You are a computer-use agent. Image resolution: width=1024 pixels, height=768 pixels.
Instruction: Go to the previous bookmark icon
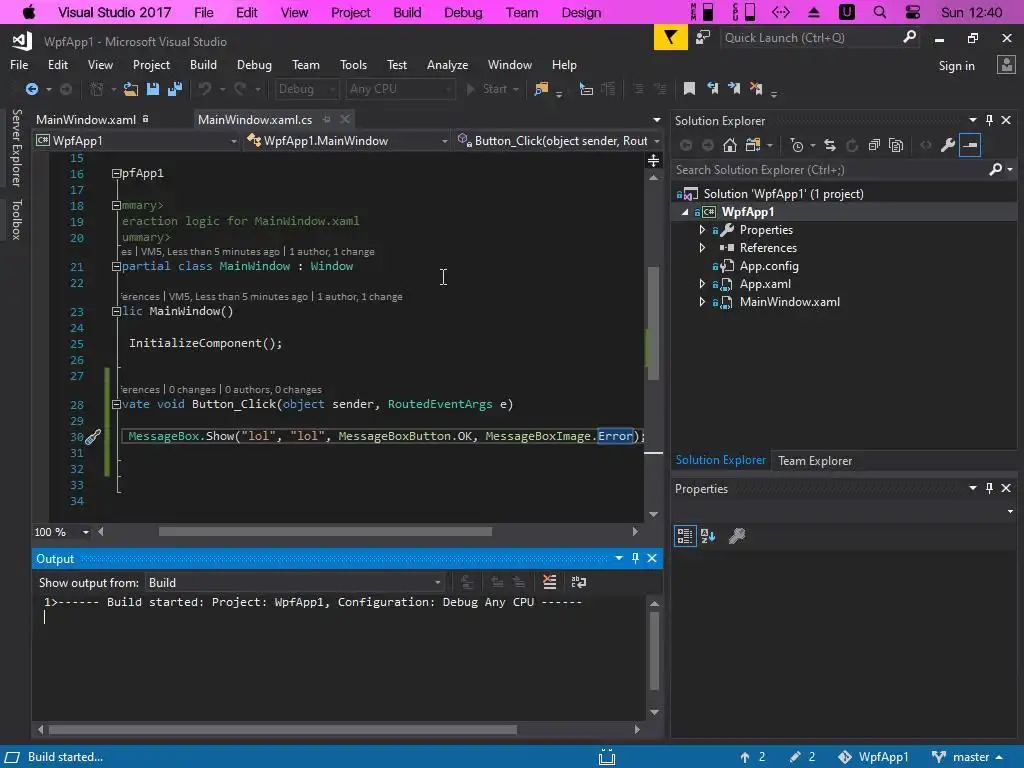[x=712, y=88]
